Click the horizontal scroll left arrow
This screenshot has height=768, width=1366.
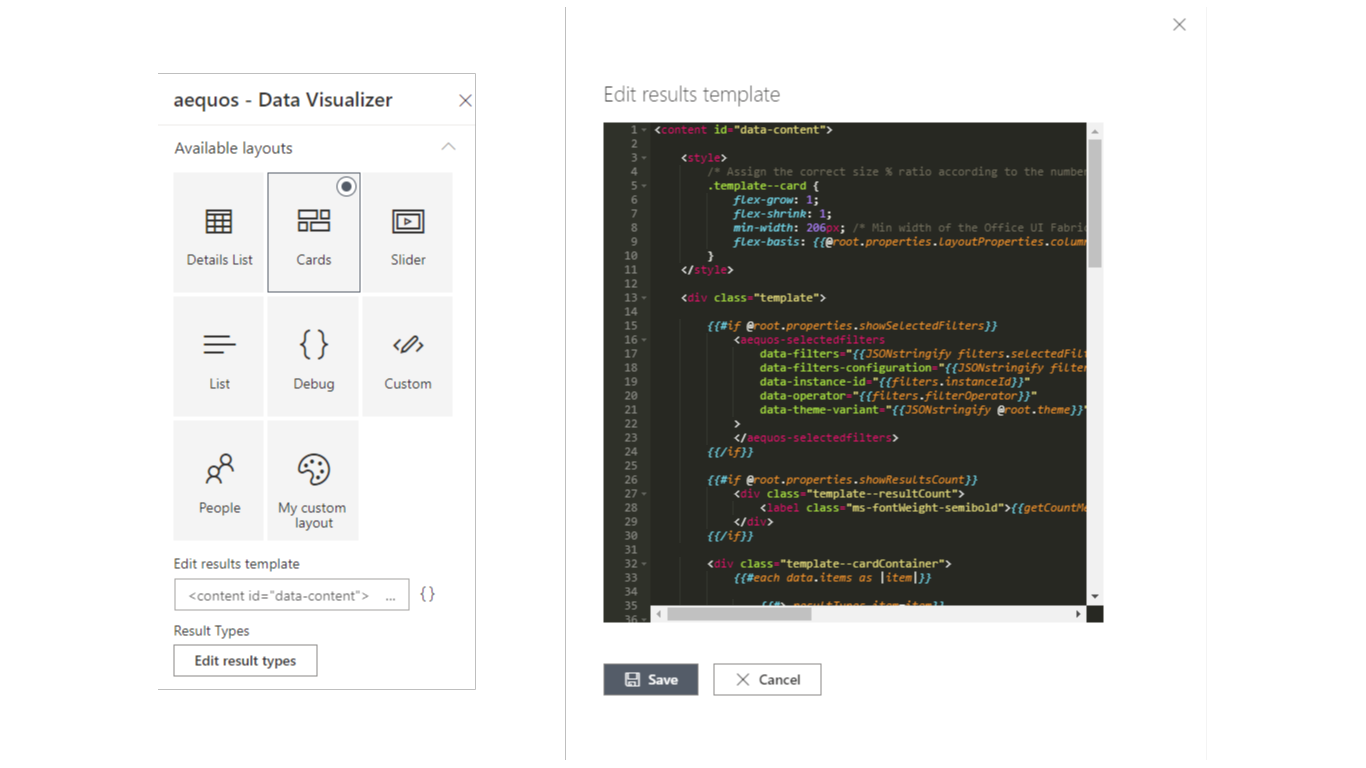coord(658,614)
